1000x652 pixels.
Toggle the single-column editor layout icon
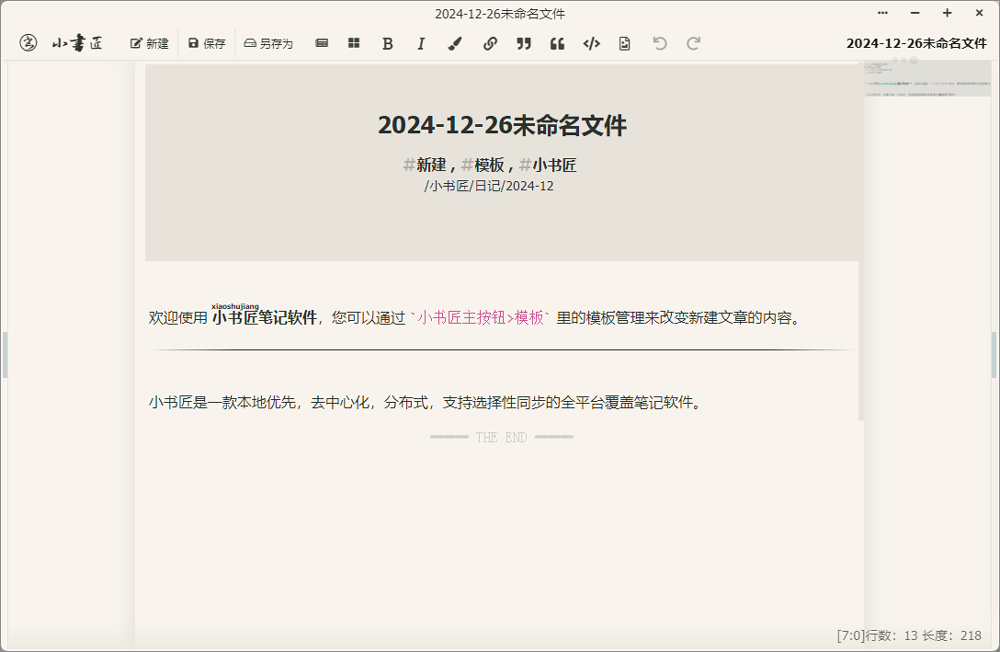pos(322,43)
